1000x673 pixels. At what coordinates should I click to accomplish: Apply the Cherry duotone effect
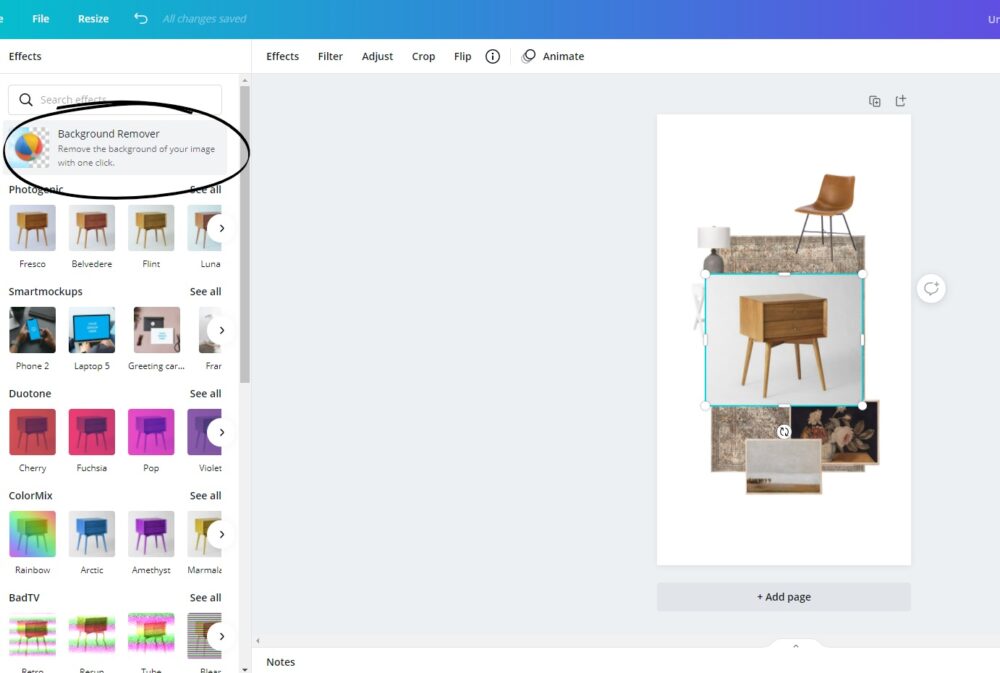coord(33,432)
